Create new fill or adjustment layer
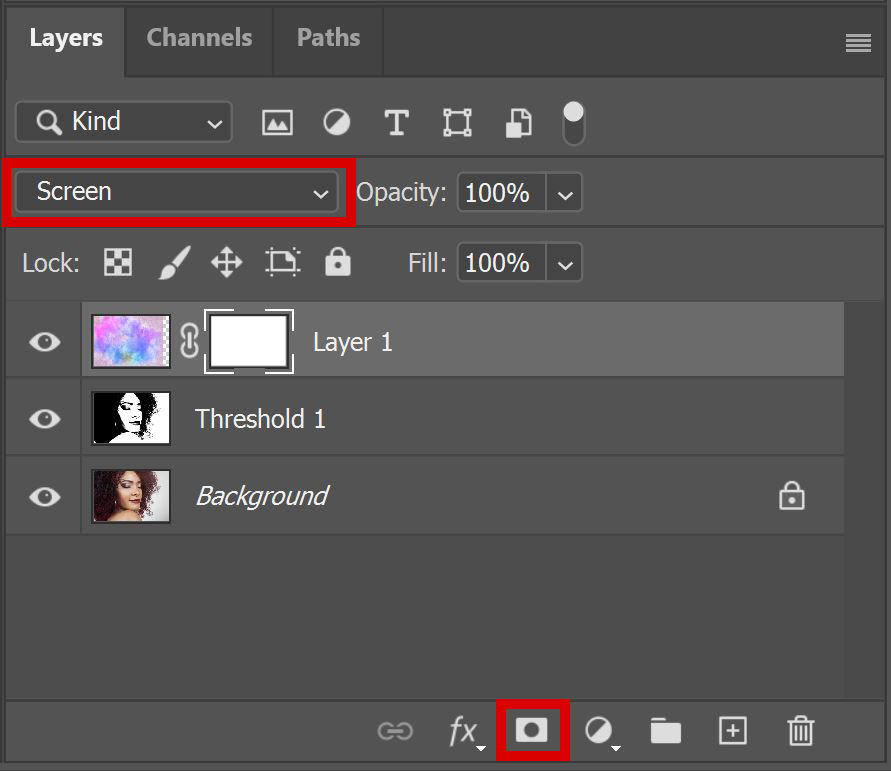891x771 pixels. 601,732
